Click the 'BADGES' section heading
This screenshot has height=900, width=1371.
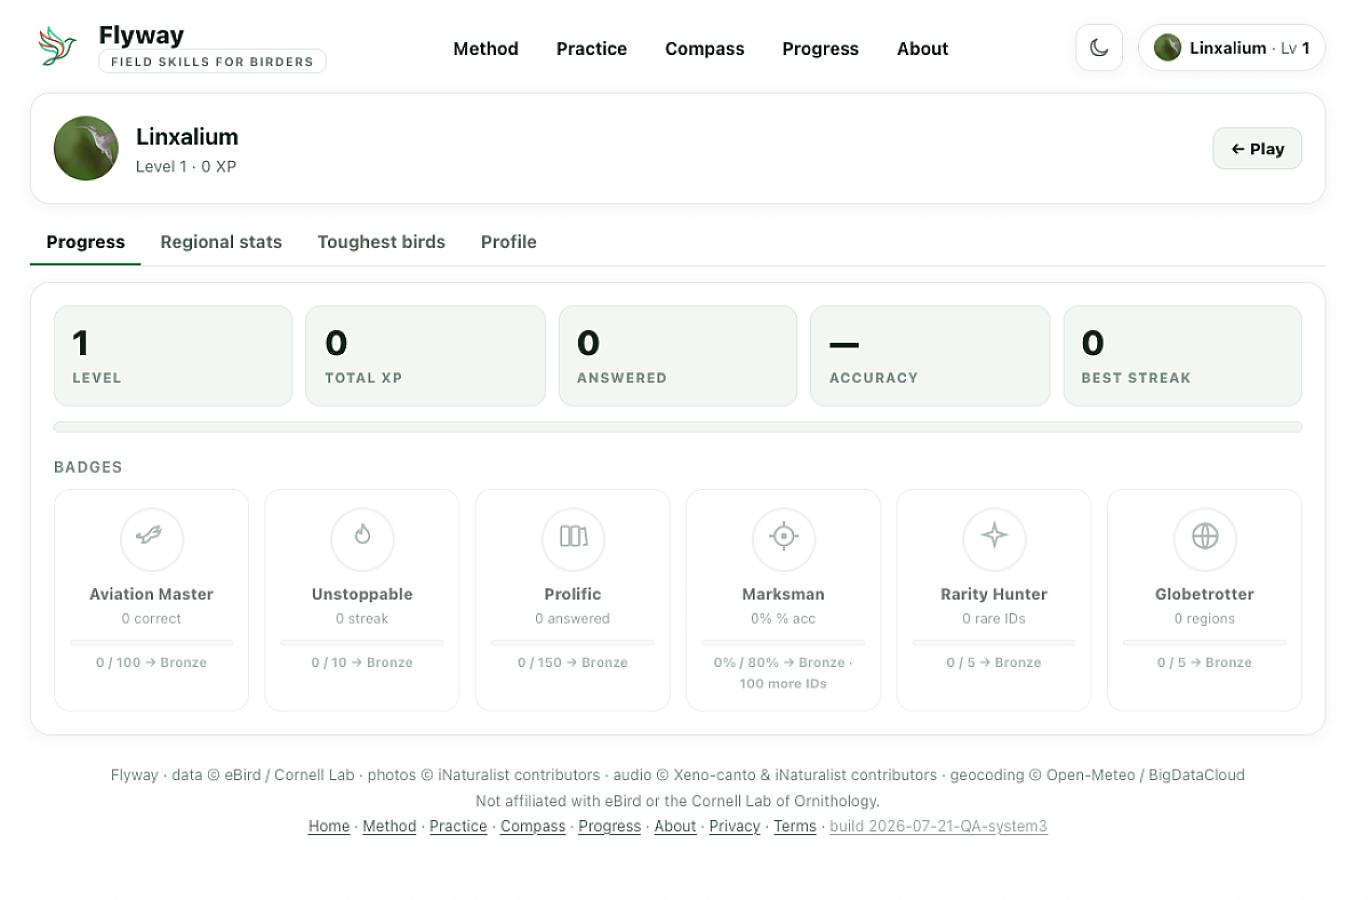pos(88,467)
